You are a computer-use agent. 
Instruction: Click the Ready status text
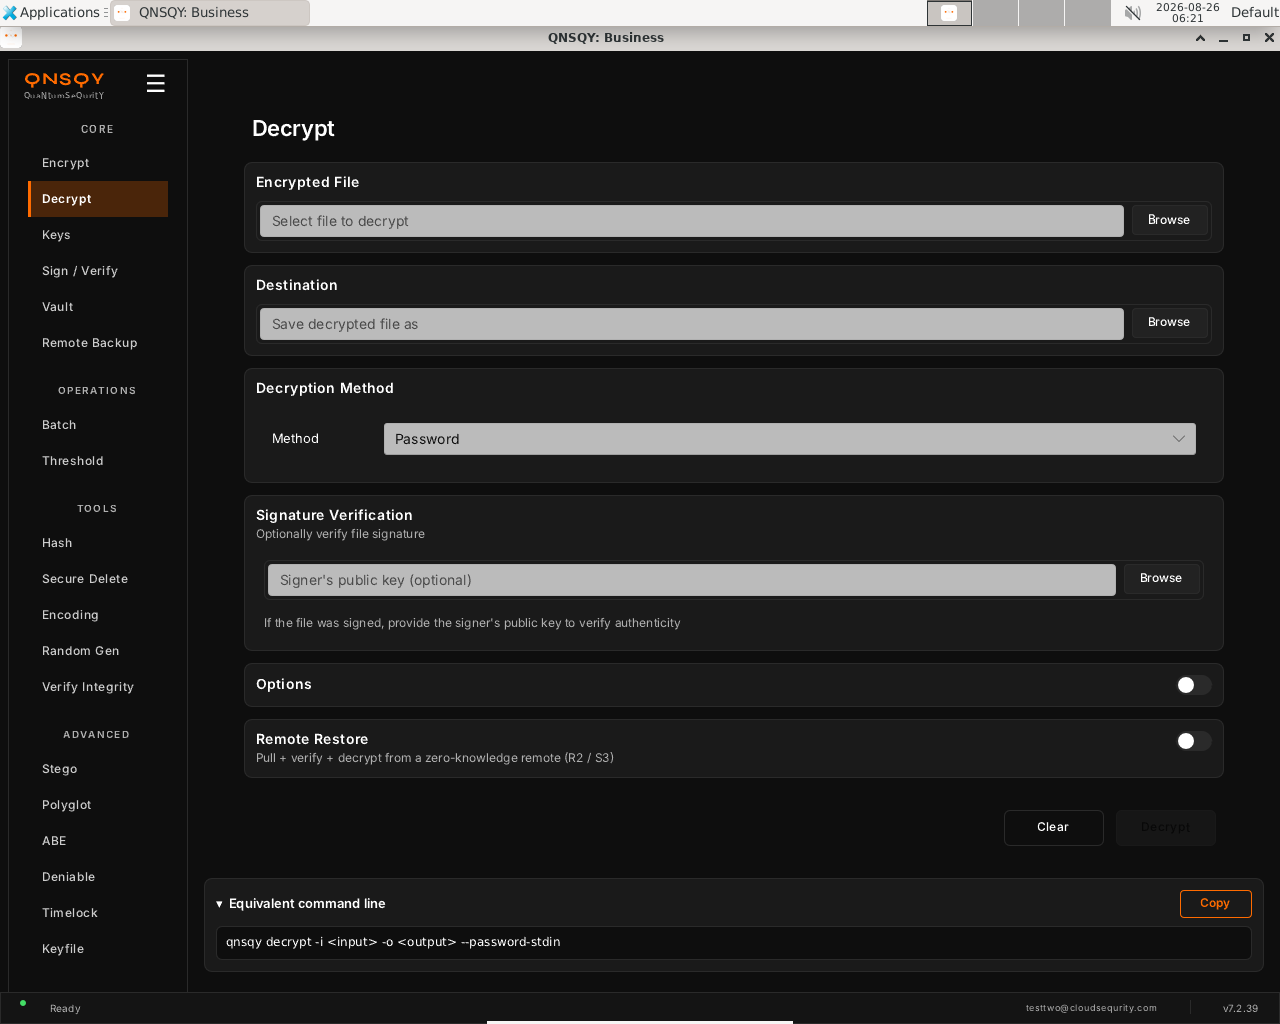pos(65,1008)
